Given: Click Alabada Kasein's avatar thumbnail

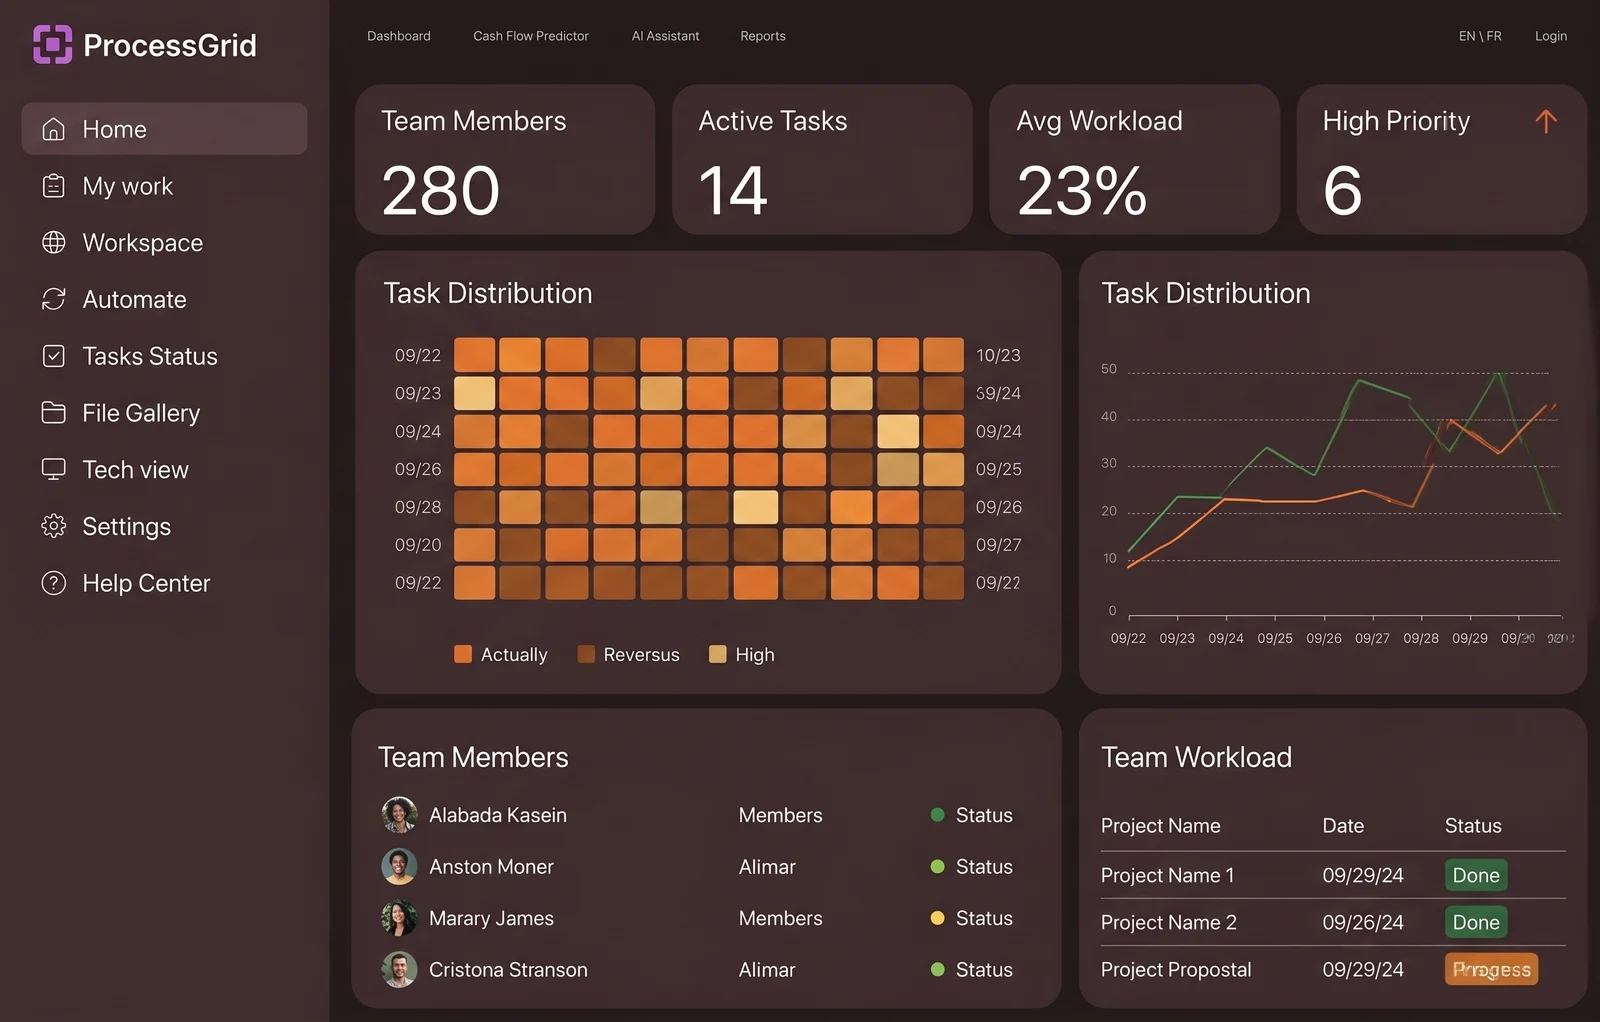Looking at the screenshot, I should click(399, 815).
